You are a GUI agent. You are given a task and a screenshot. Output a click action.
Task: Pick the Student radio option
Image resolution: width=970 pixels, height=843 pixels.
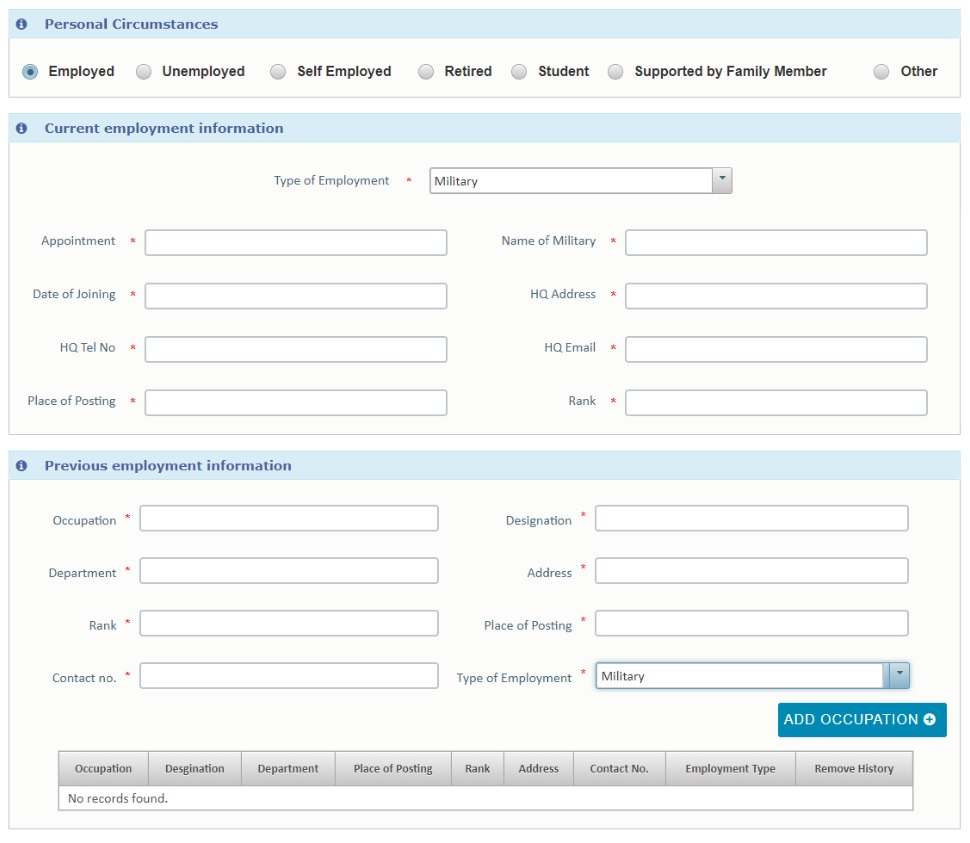tap(519, 72)
